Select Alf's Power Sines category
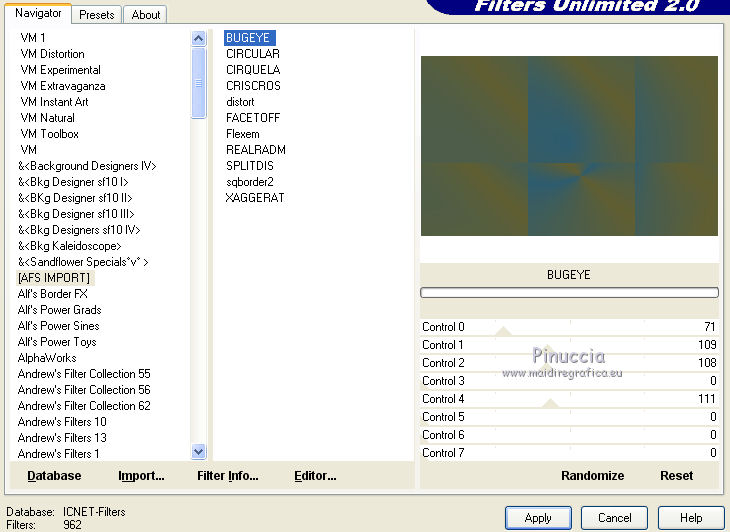730x532 pixels. [x=59, y=325]
